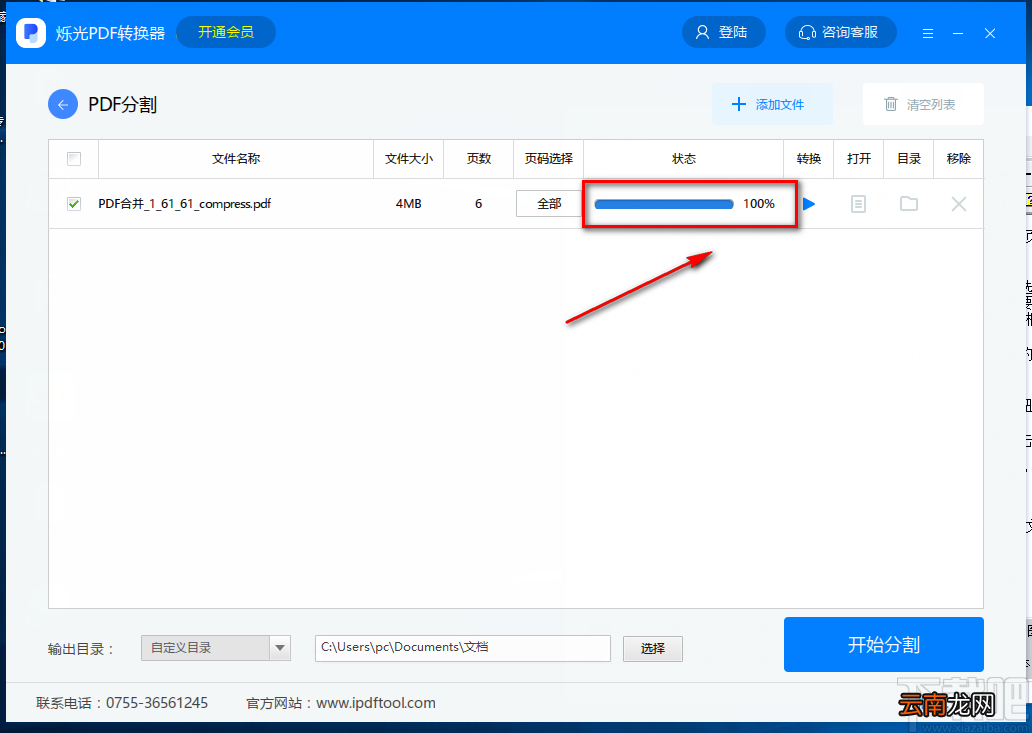Add a file with 添加文件

pyautogui.click(x=772, y=104)
